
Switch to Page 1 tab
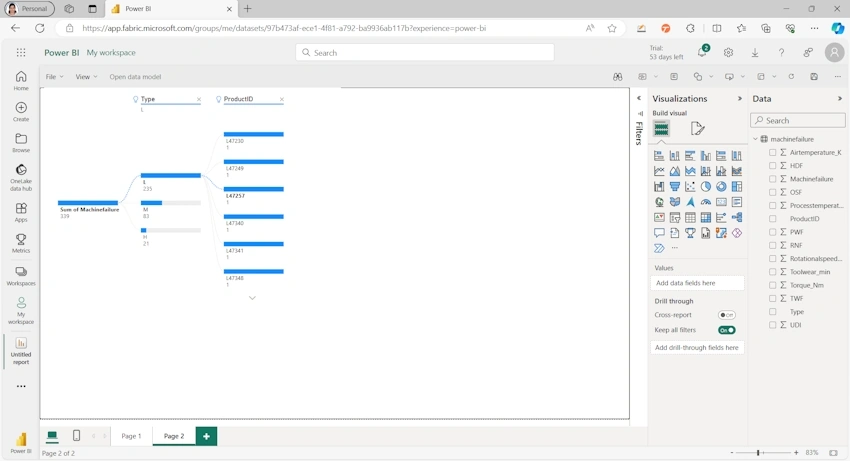(x=131, y=436)
